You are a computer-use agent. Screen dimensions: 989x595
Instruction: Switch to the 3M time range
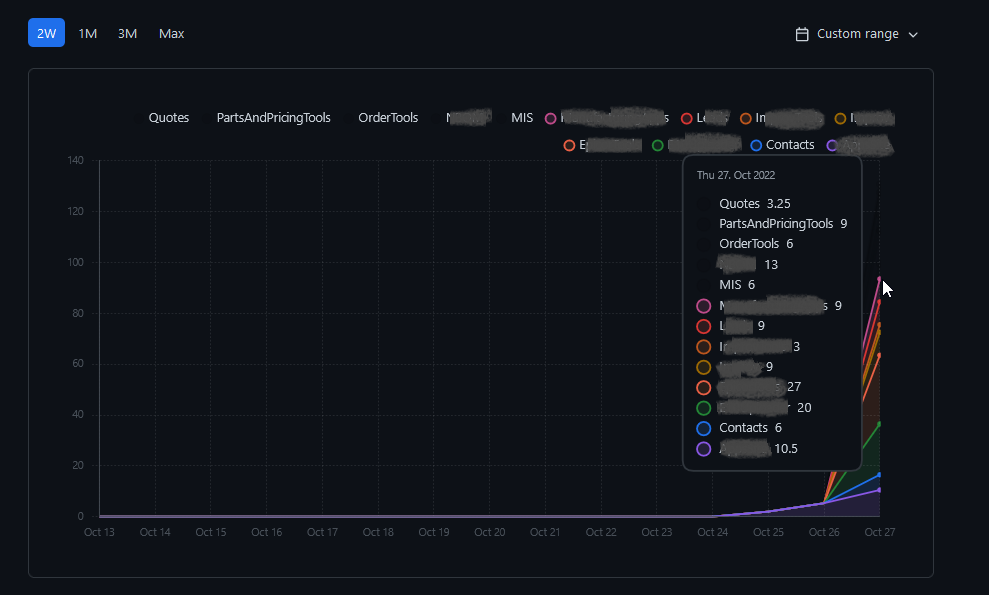click(x=127, y=33)
